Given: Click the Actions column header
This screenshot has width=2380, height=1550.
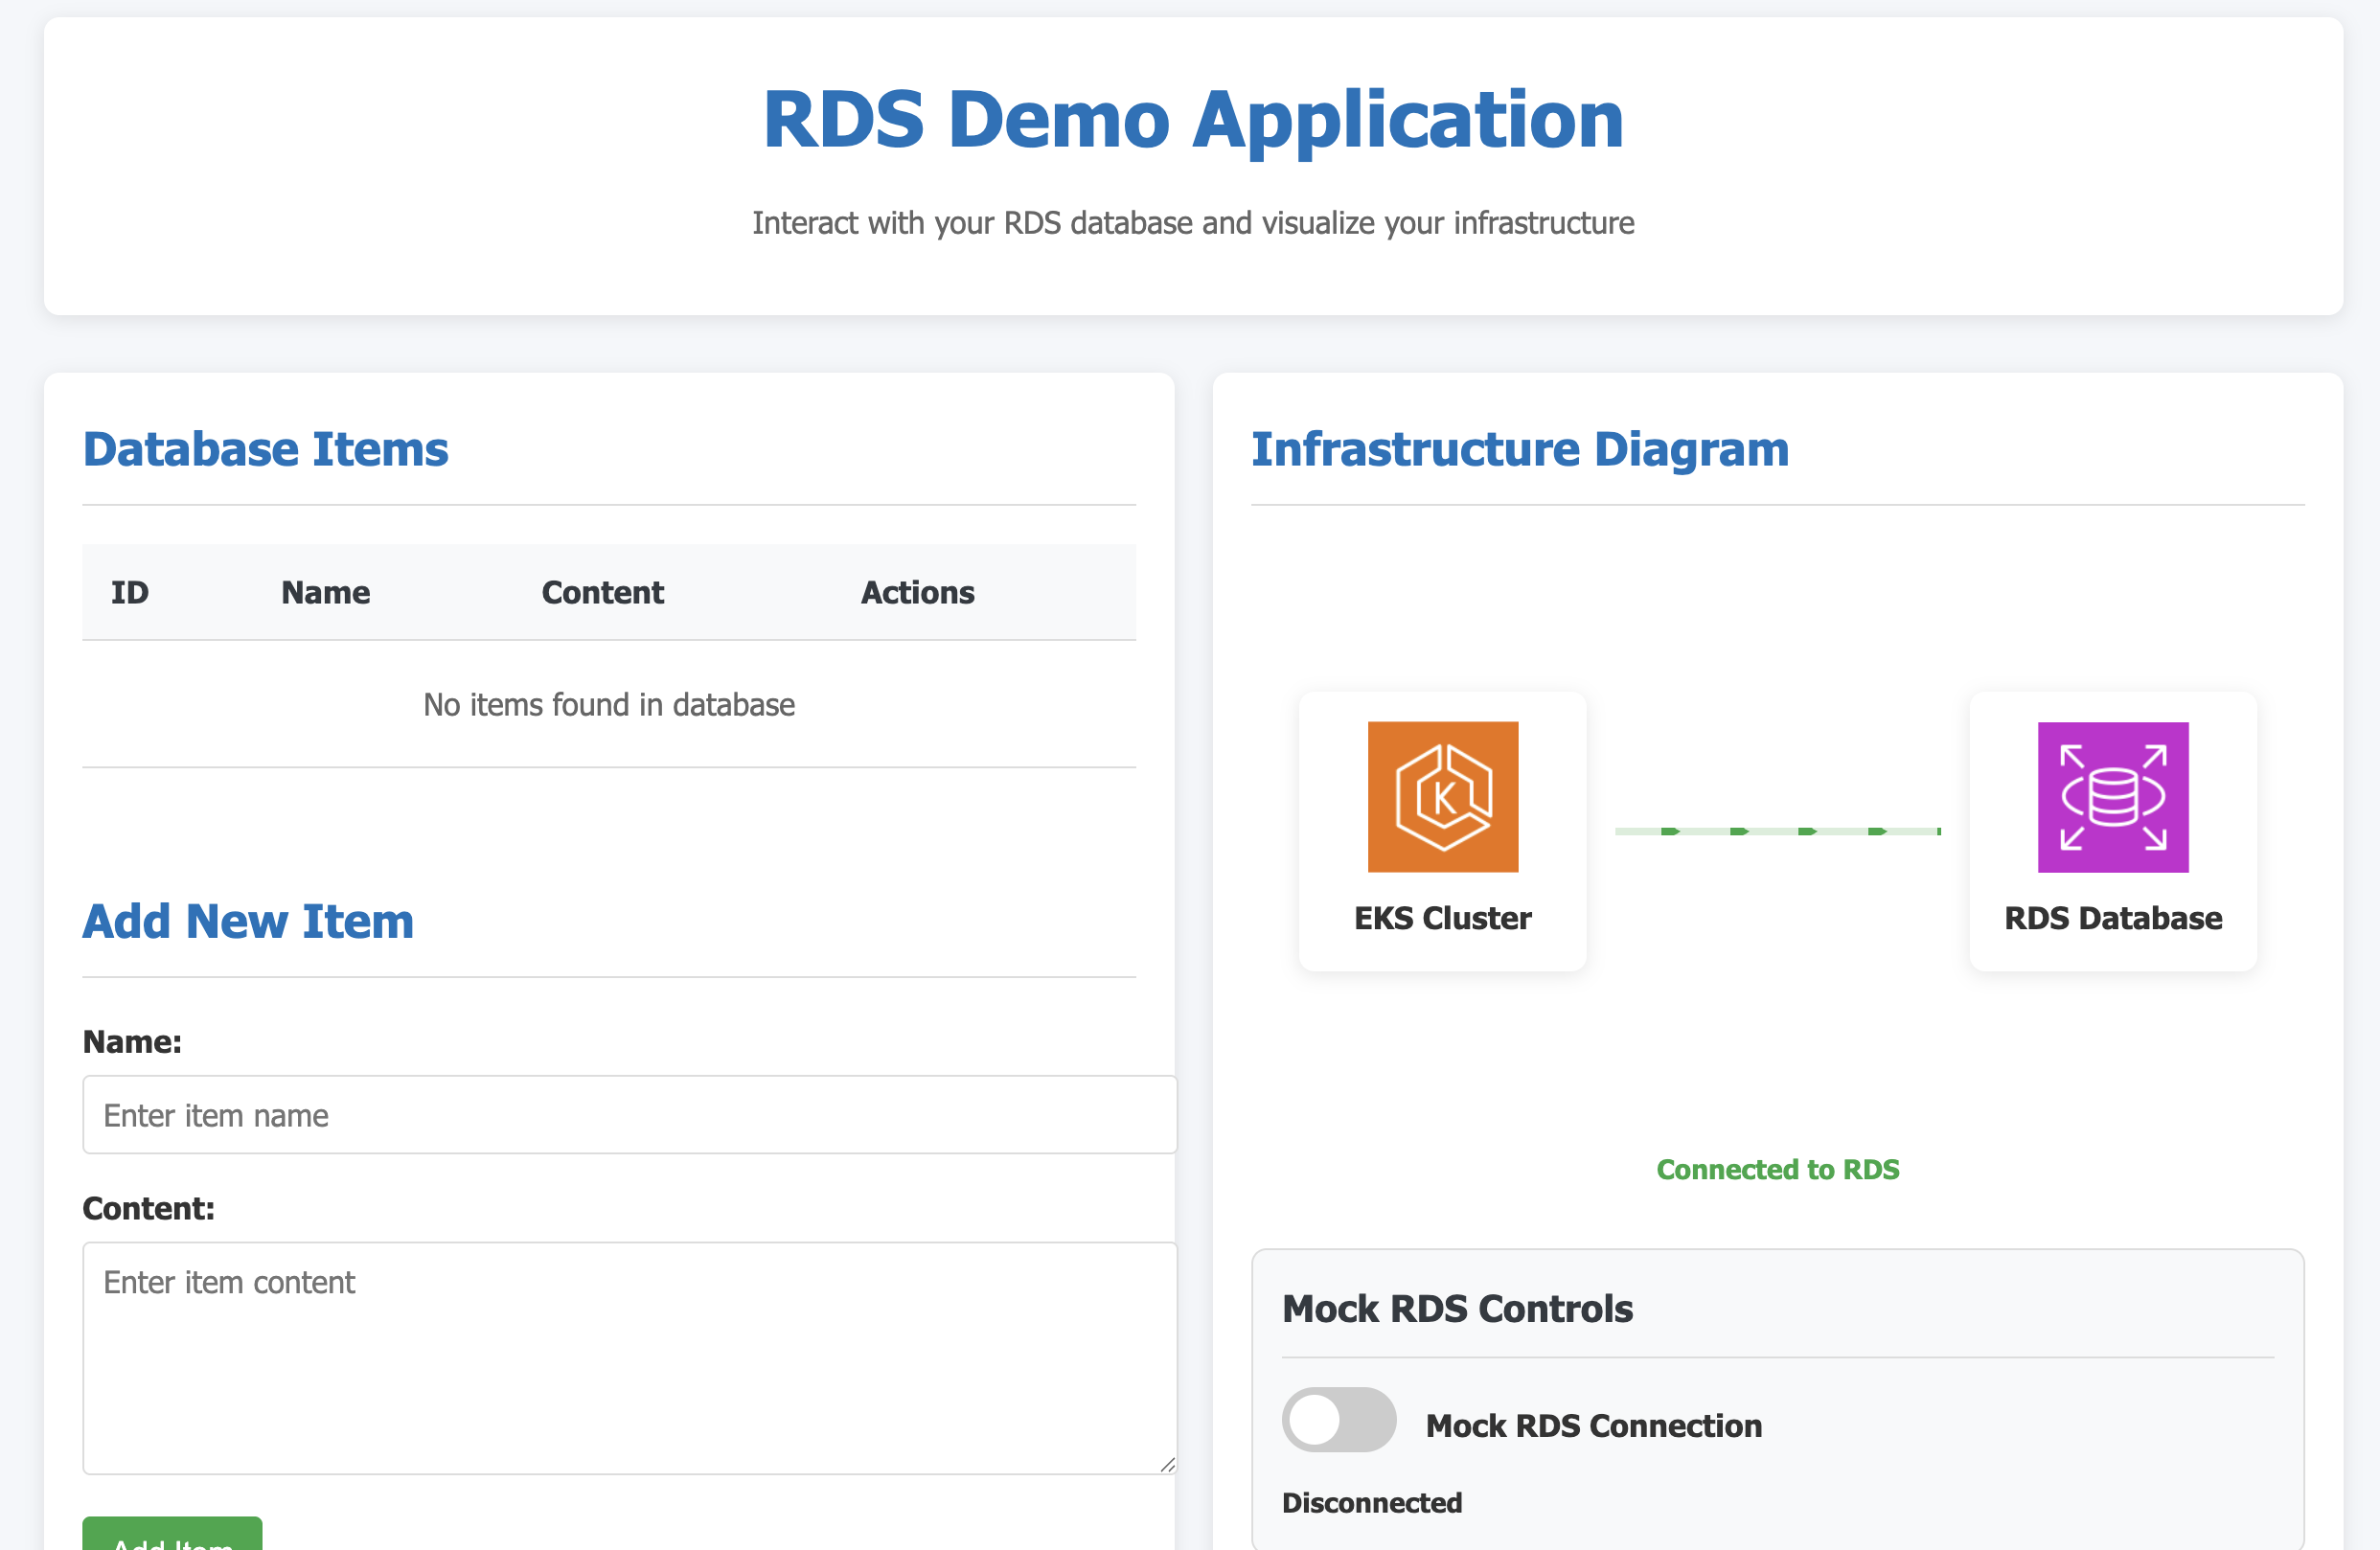Looking at the screenshot, I should (x=917, y=592).
